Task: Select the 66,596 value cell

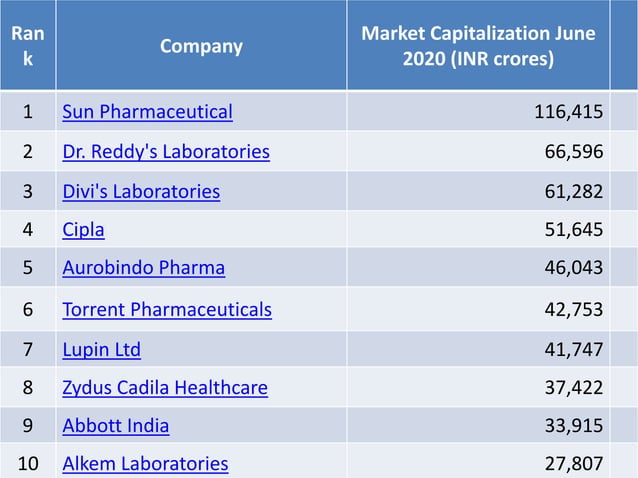Action: [573, 152]
